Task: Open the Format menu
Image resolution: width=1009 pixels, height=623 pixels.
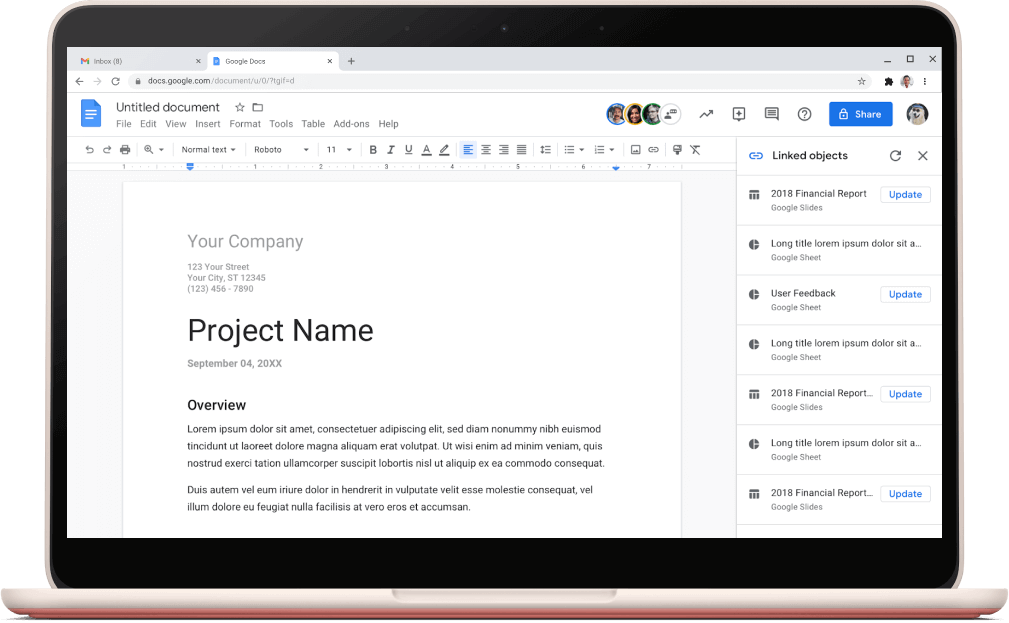Action: pos(244,124)
